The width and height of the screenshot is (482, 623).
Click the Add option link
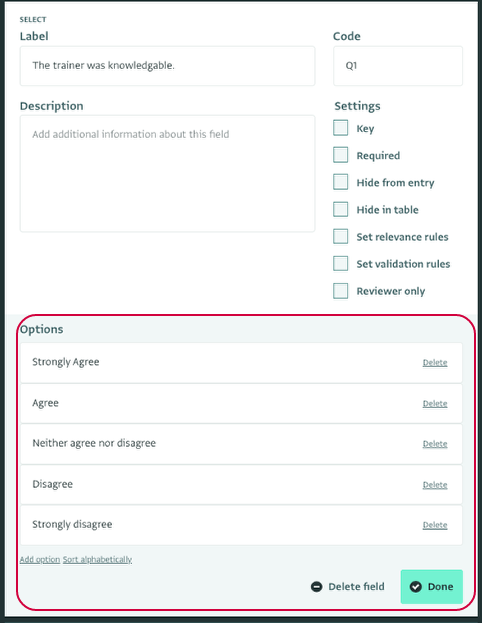pos(40,559)
